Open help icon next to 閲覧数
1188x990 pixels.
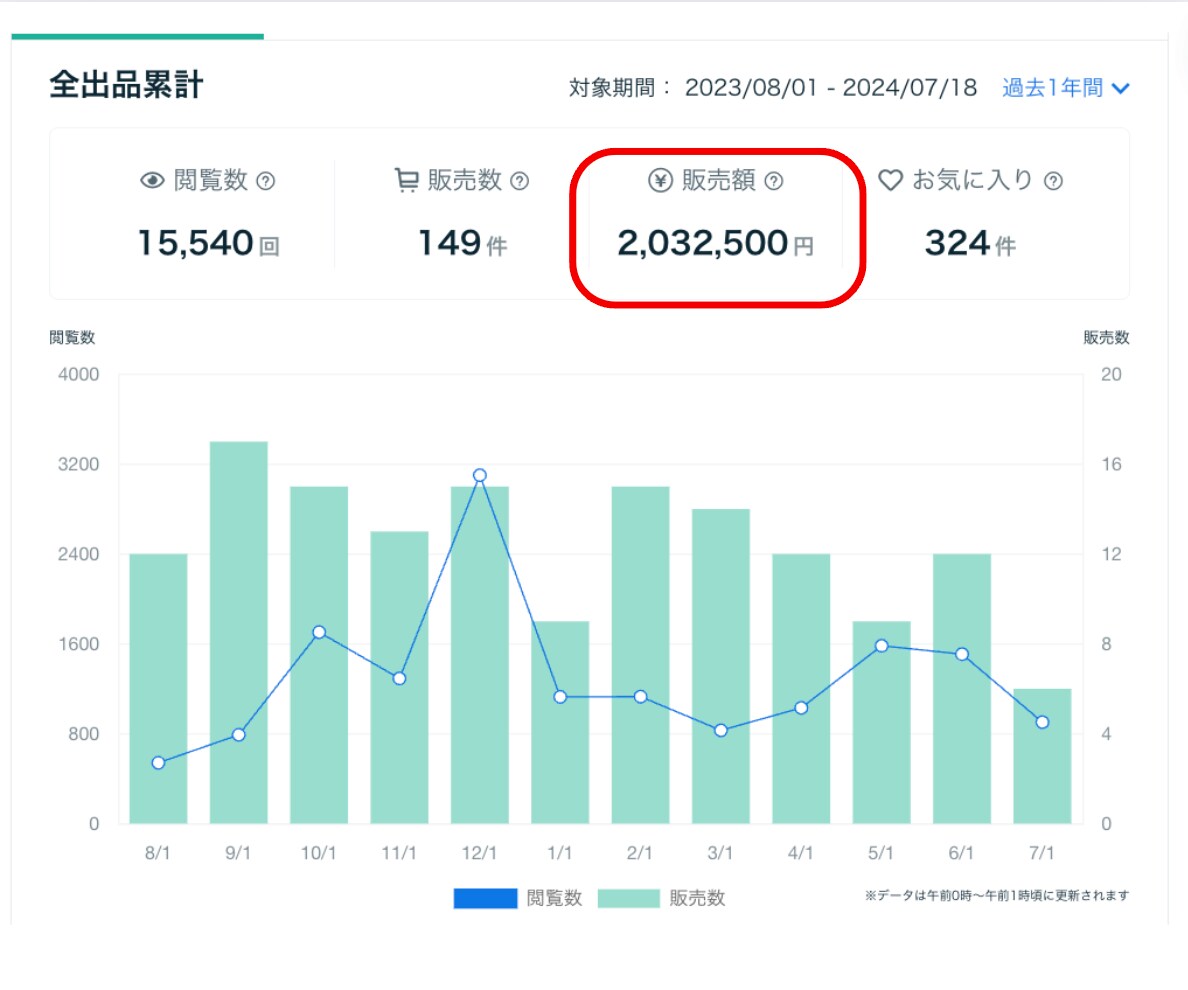(x=265, y=181)
